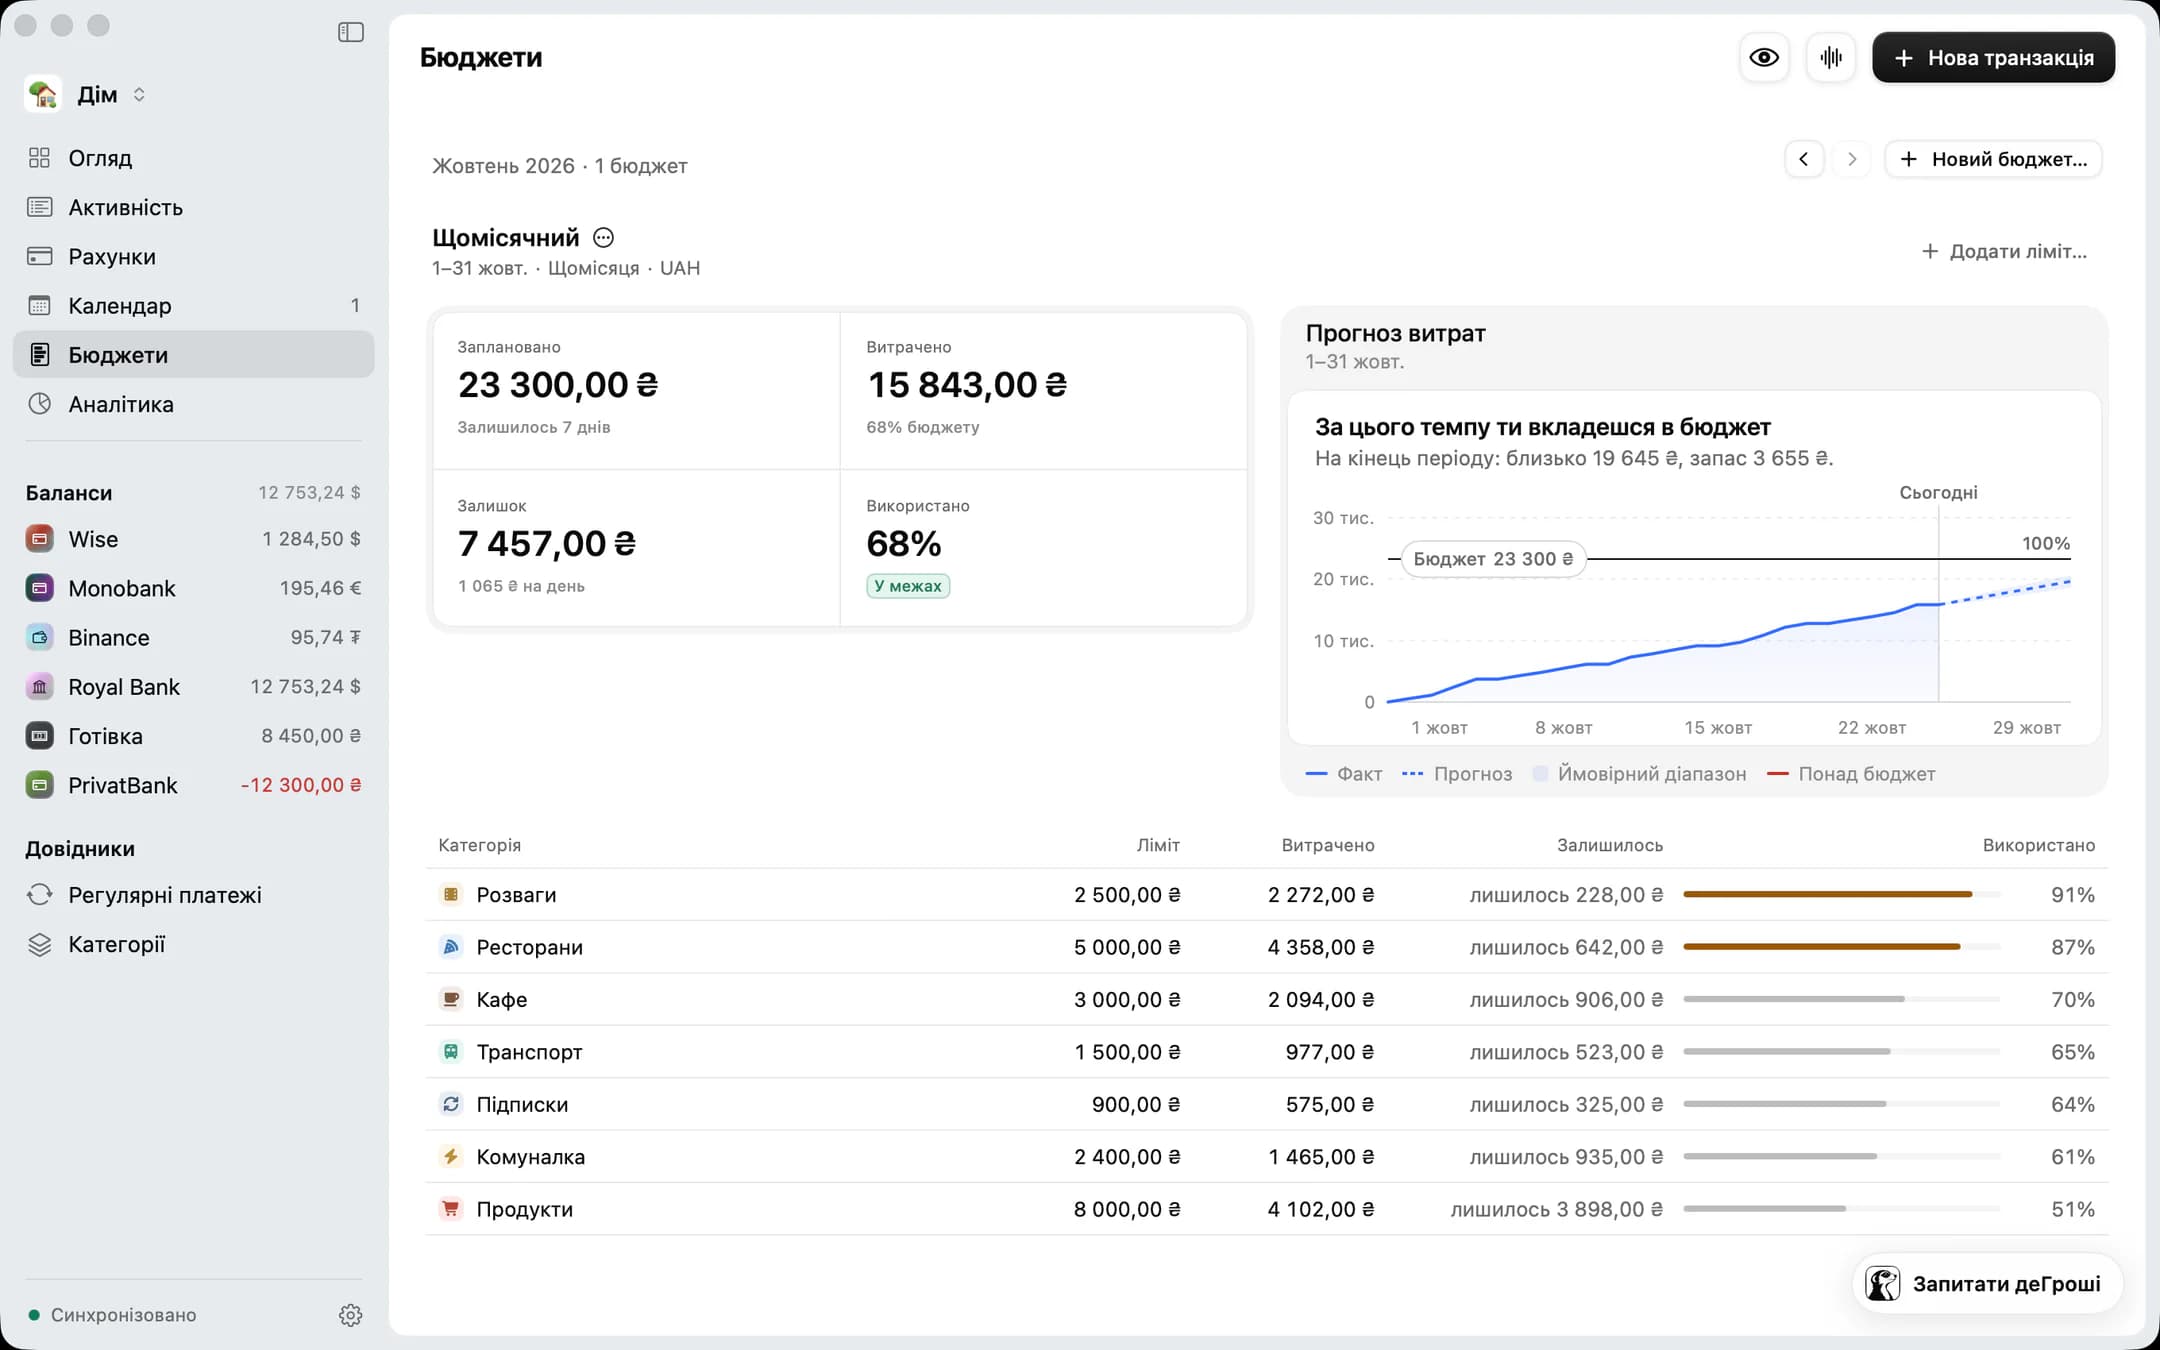Go to Активність in the sidebar
2160x1350 pixels.
click(x=194, y=207)
